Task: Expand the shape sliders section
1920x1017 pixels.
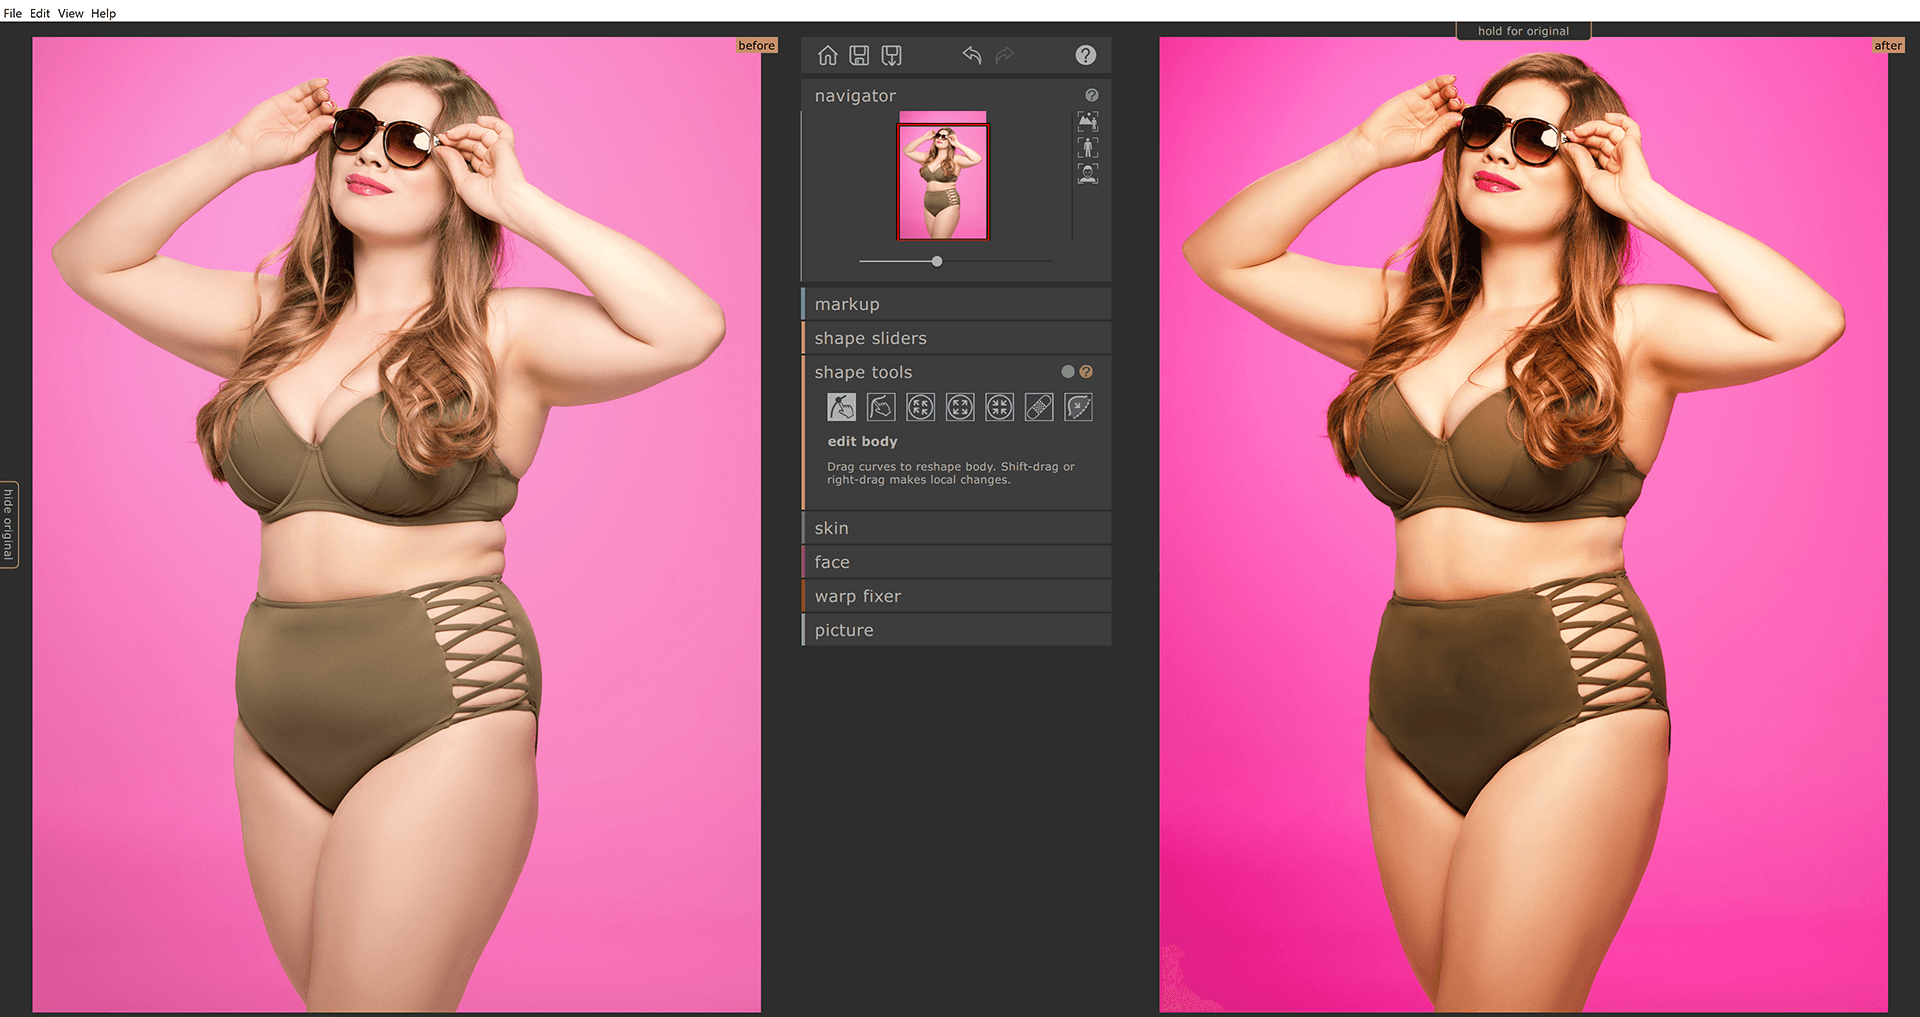Action: coord(956,338)
